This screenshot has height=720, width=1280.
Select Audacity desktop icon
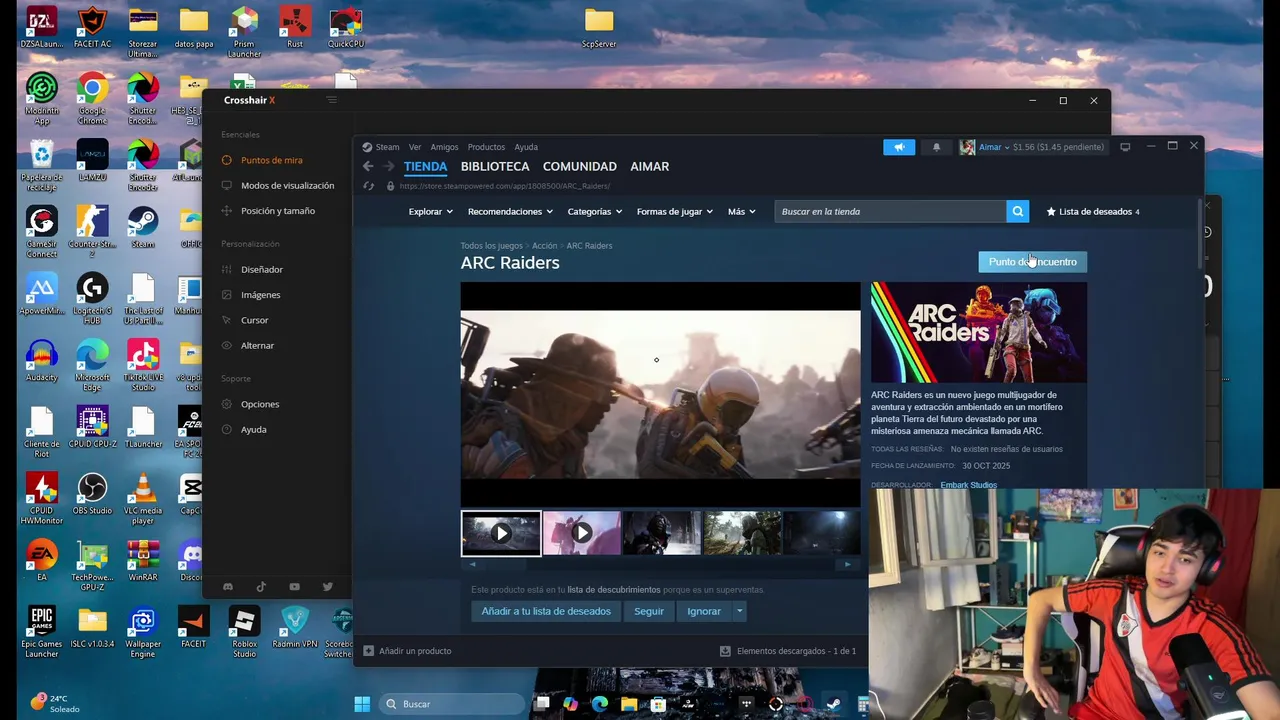click(x=41, y=361)
